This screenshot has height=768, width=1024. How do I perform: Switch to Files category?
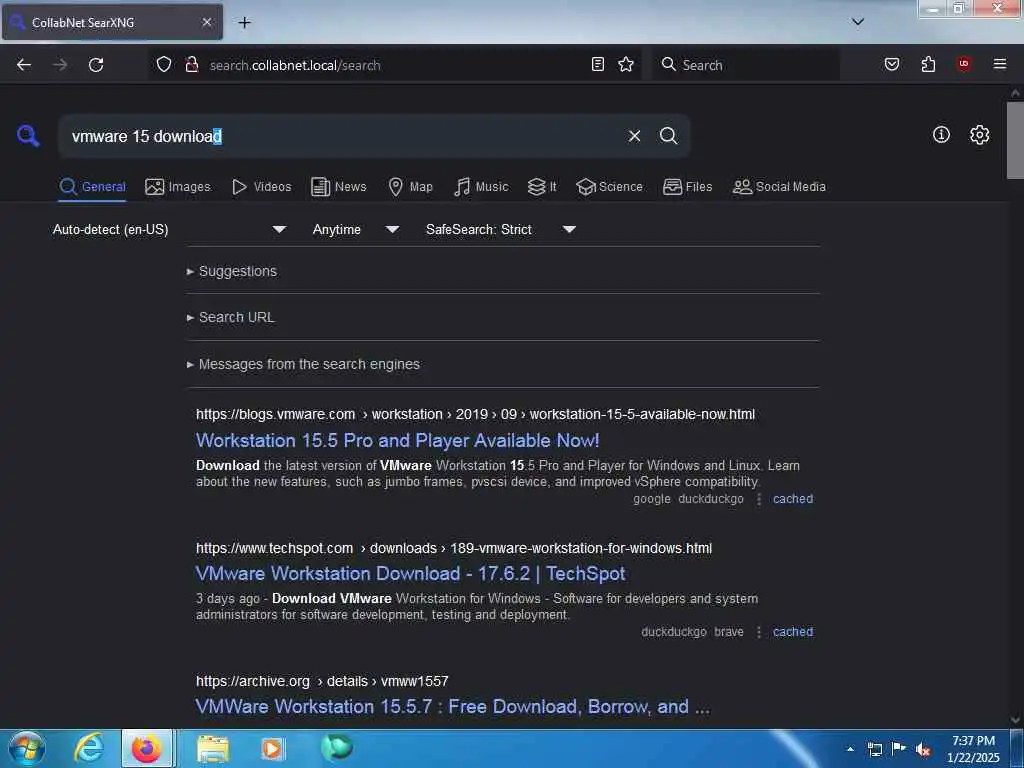pos(687,187)
